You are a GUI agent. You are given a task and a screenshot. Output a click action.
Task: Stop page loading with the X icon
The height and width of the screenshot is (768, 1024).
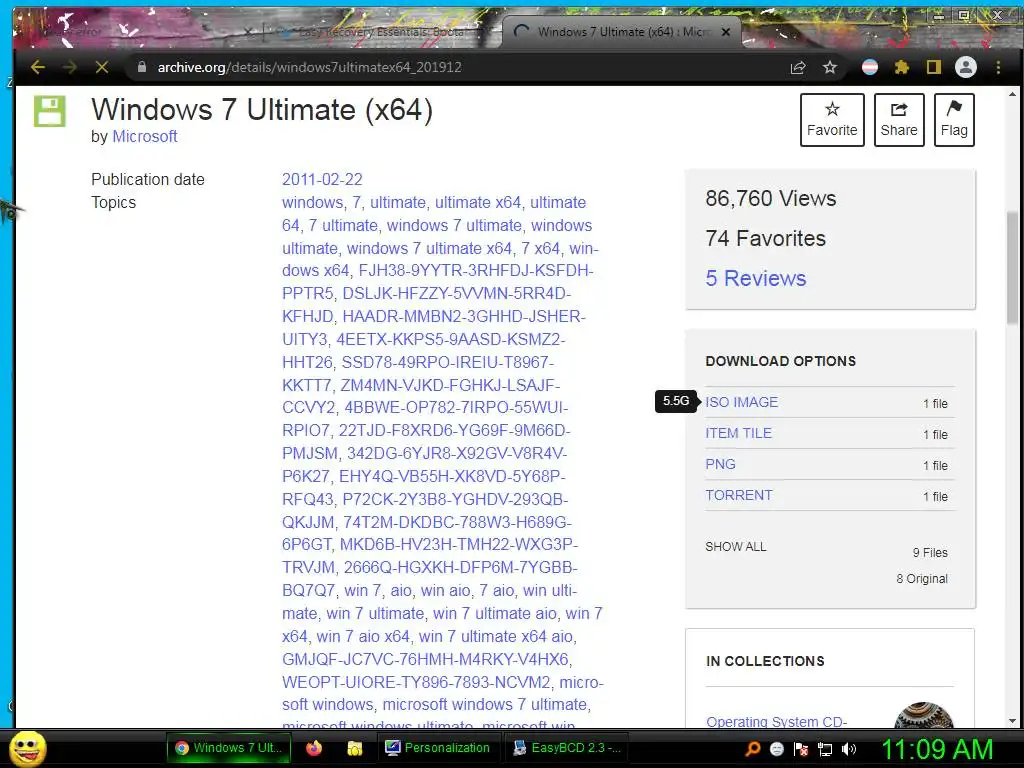tap(102, 67)
